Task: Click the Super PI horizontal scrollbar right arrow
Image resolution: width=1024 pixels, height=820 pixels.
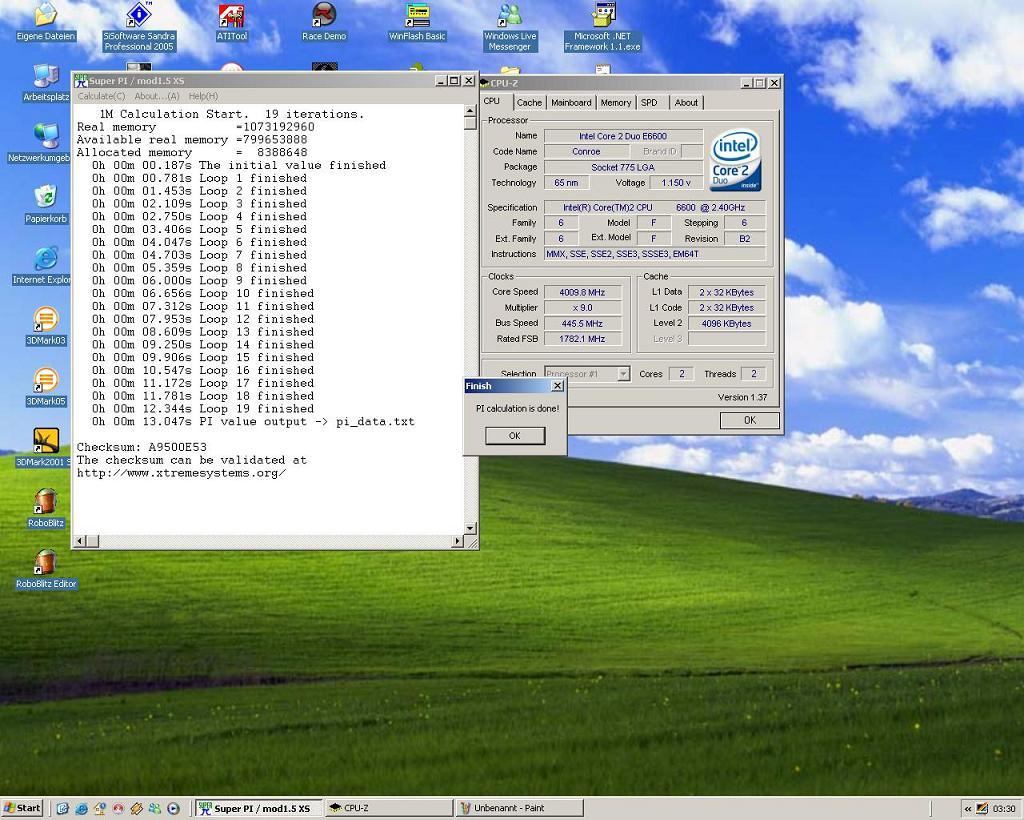Action: (457, 541)
